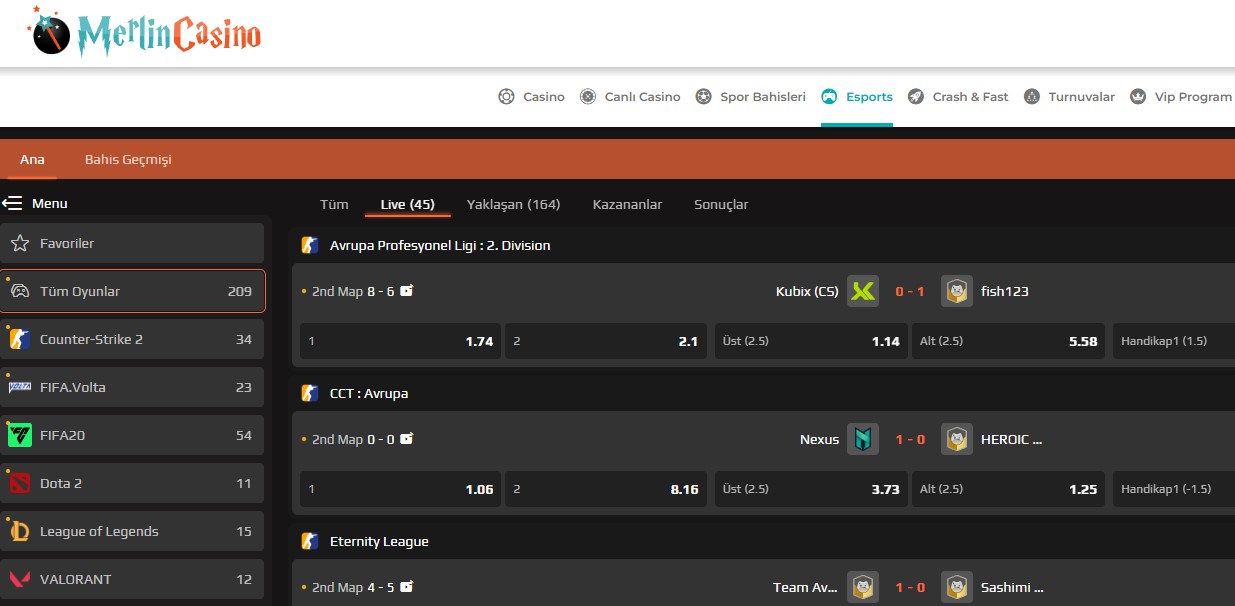Open Favoriler star in sidebar
1235x606 pixels.
coord(20,244)
